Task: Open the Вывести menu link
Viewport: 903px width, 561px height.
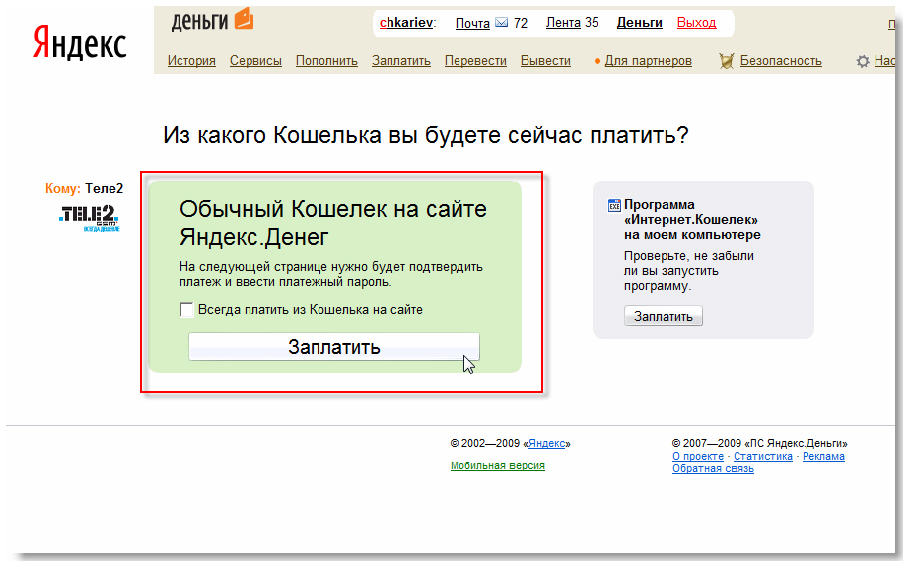Action: tap(546, 60)
